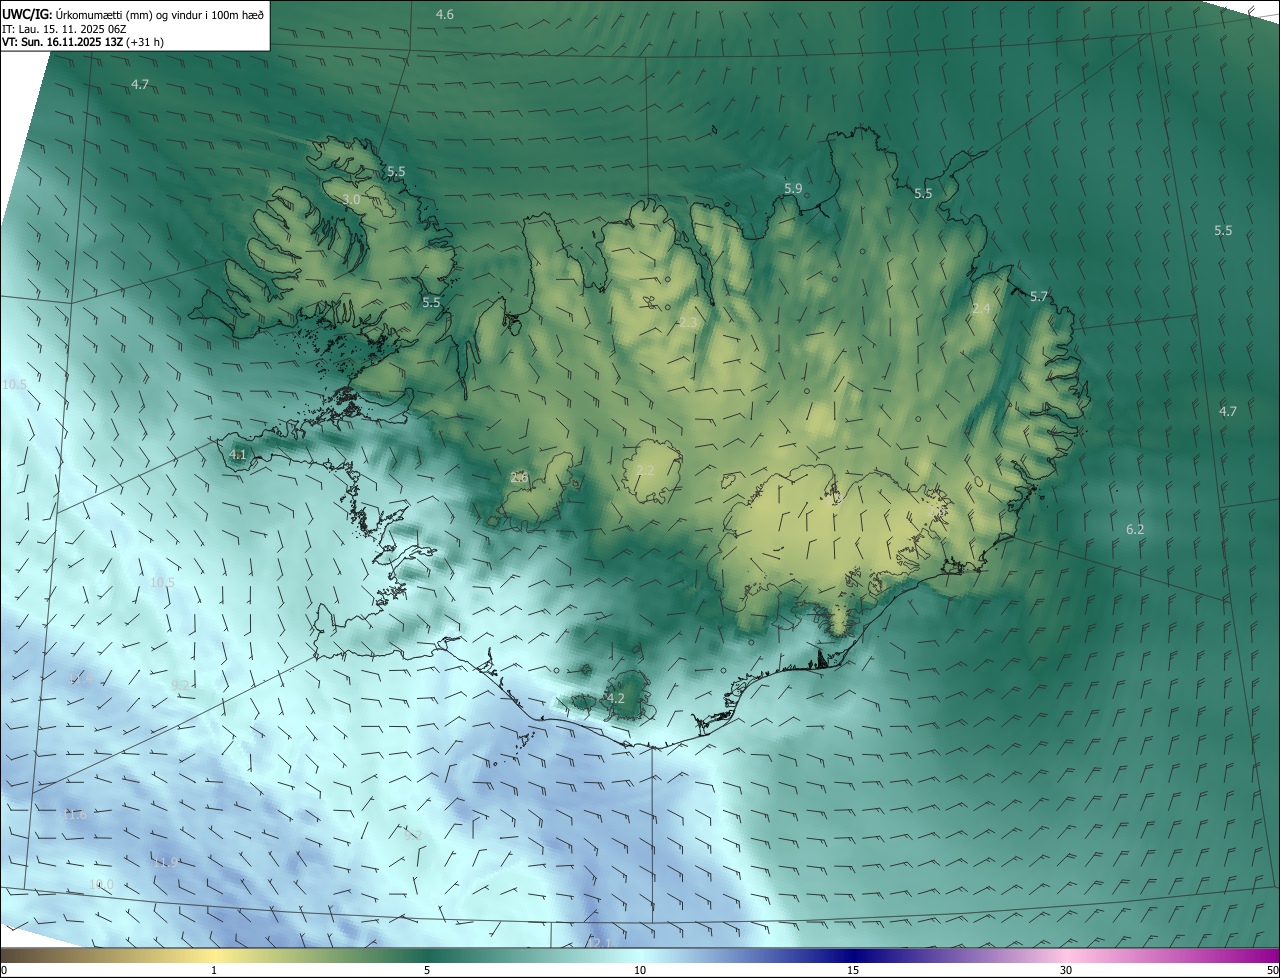
Task: Click the 6.2 value label offshore
Action: (x=1135, y=529)
